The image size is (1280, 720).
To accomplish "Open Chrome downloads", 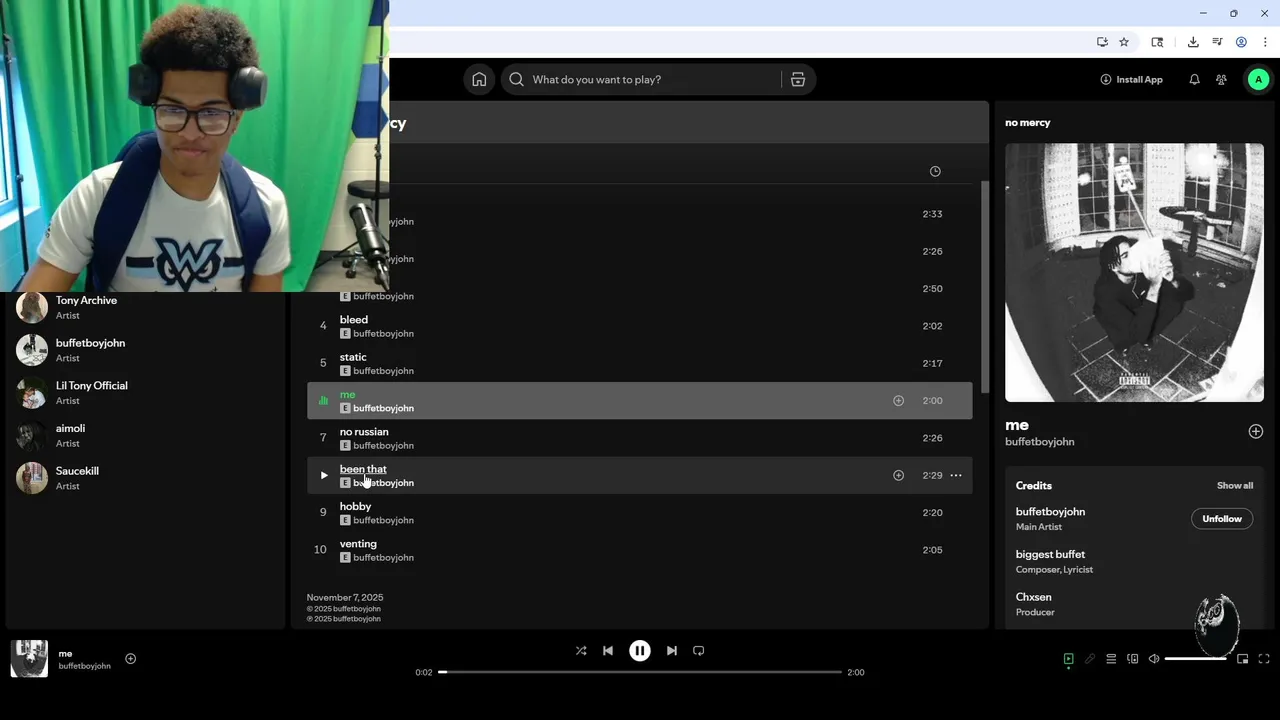I will (1193, 42).
